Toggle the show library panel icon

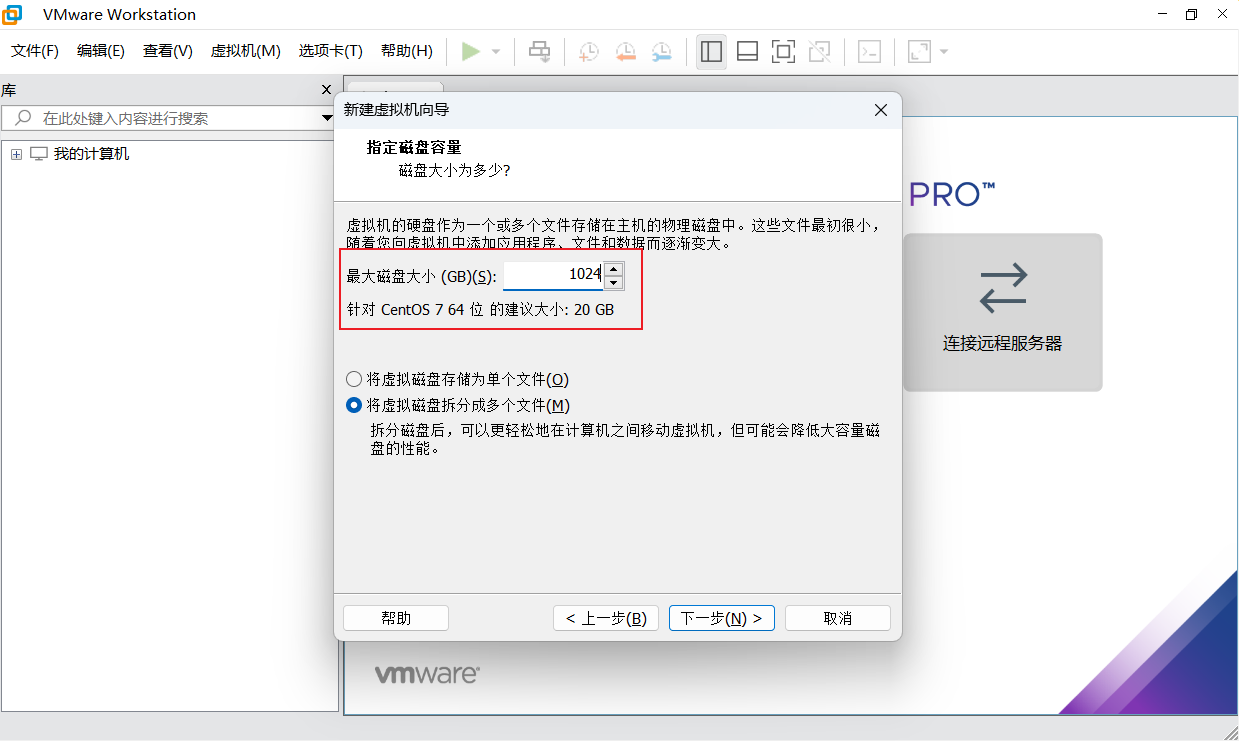(x=712, y=52)
